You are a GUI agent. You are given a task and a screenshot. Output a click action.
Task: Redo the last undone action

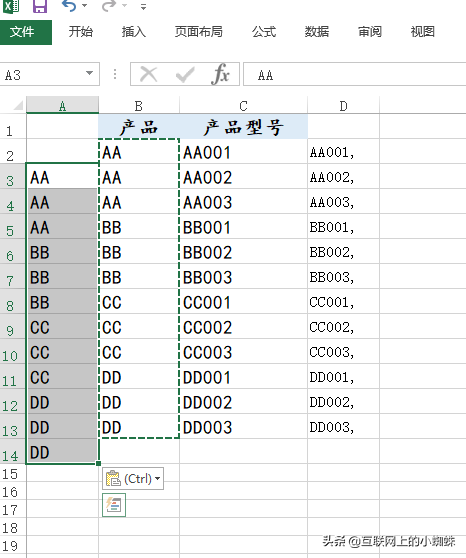(x=109, y=6)
